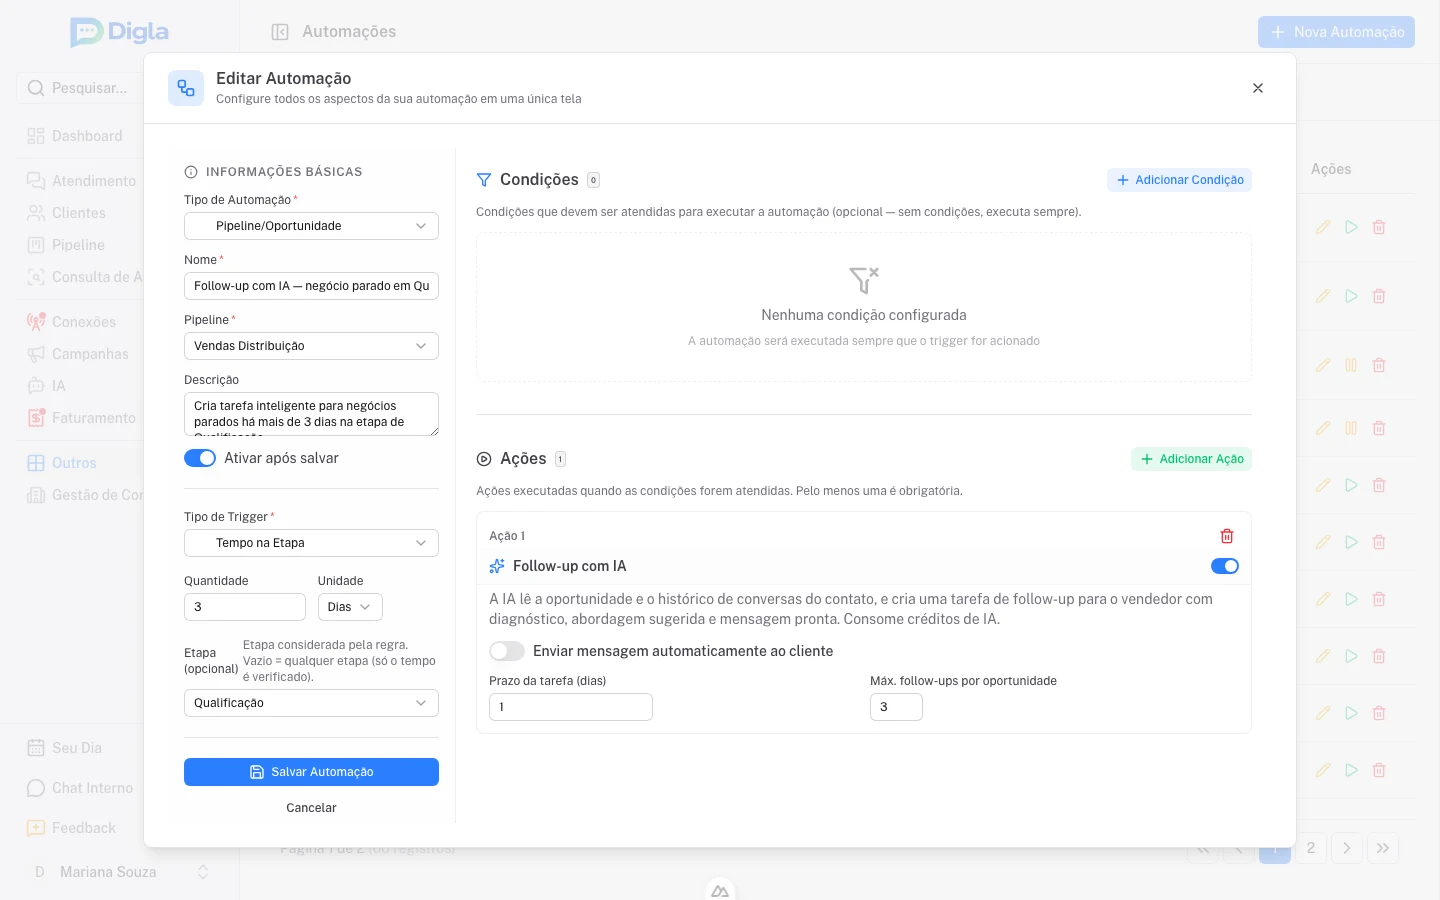Expand the Tipo de Trigger dropdown
The height and width of the screenshot is (900, 1440).
(x=311, y=543)
